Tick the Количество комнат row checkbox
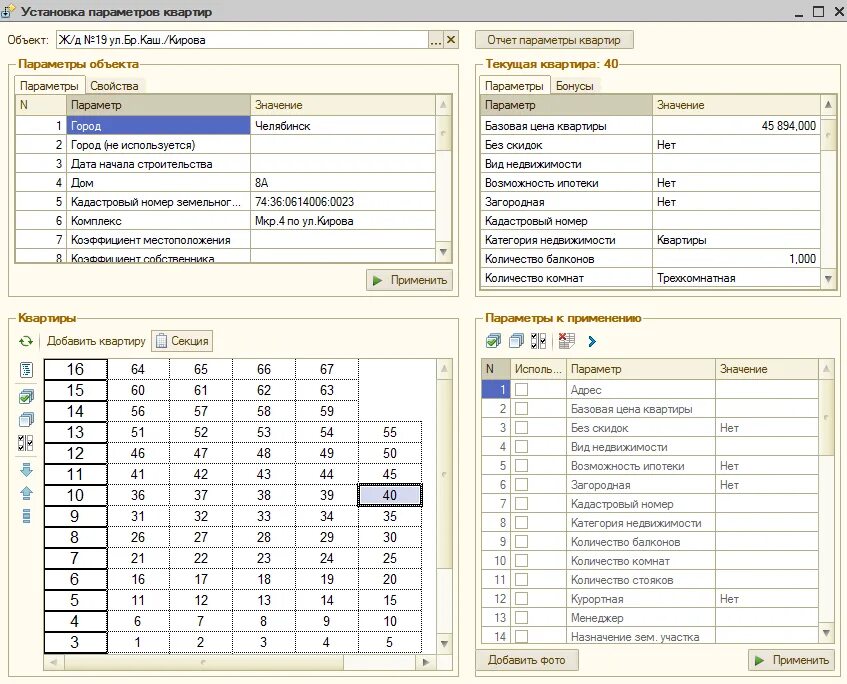Viewport: 847px width, 684px height. [522, 561]
